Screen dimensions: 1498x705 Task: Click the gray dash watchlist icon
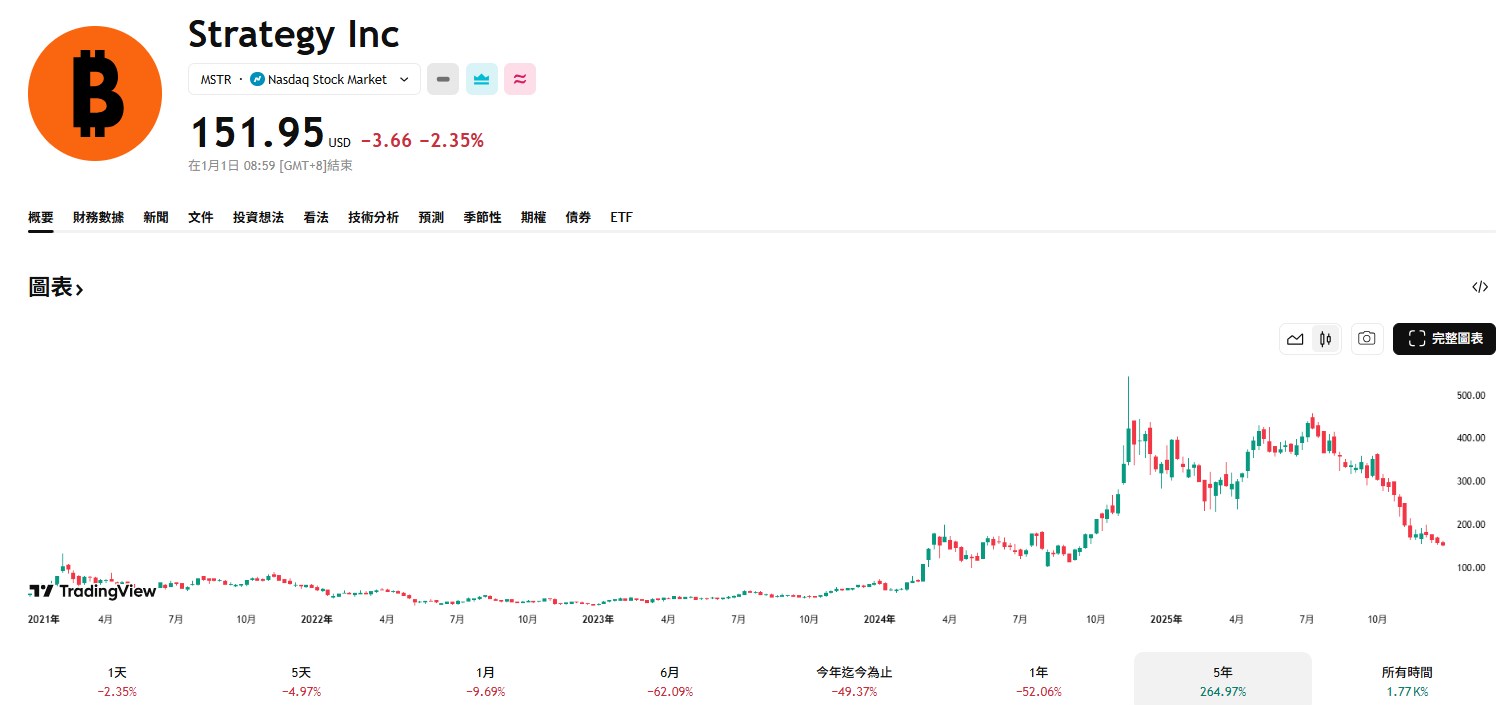[x=443, y=78]
